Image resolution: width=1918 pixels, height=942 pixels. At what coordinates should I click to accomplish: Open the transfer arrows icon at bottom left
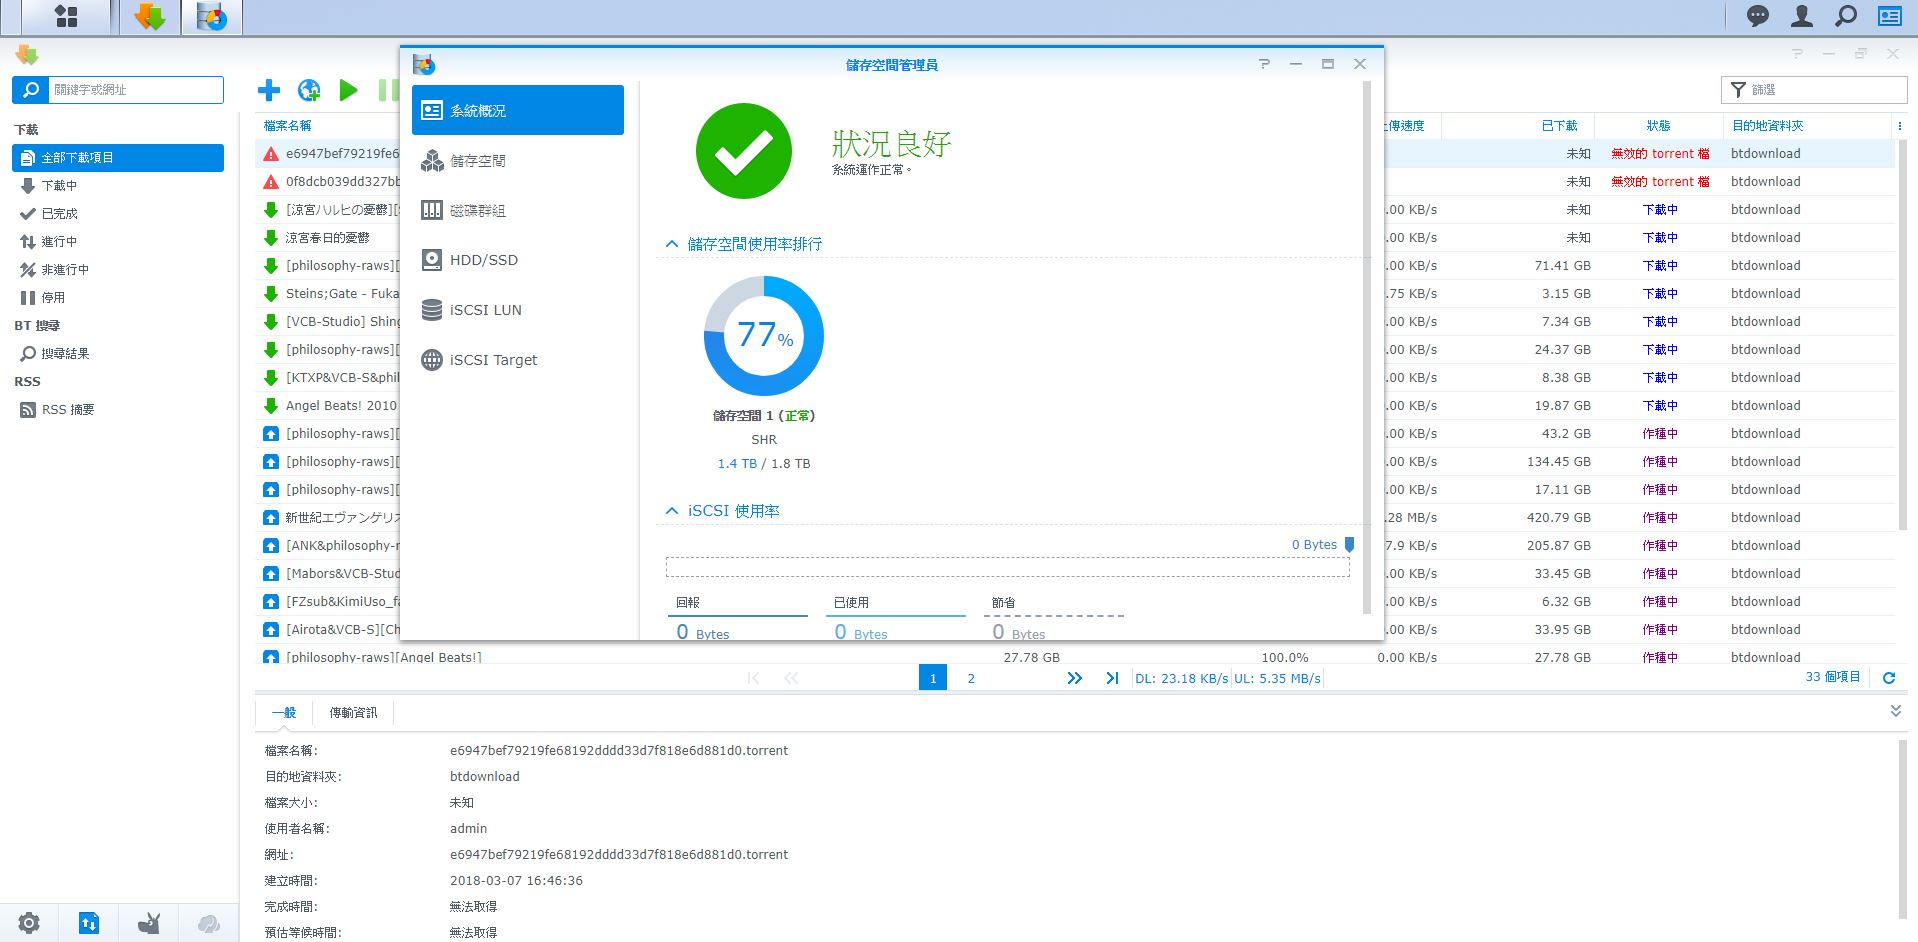point(89,923)
